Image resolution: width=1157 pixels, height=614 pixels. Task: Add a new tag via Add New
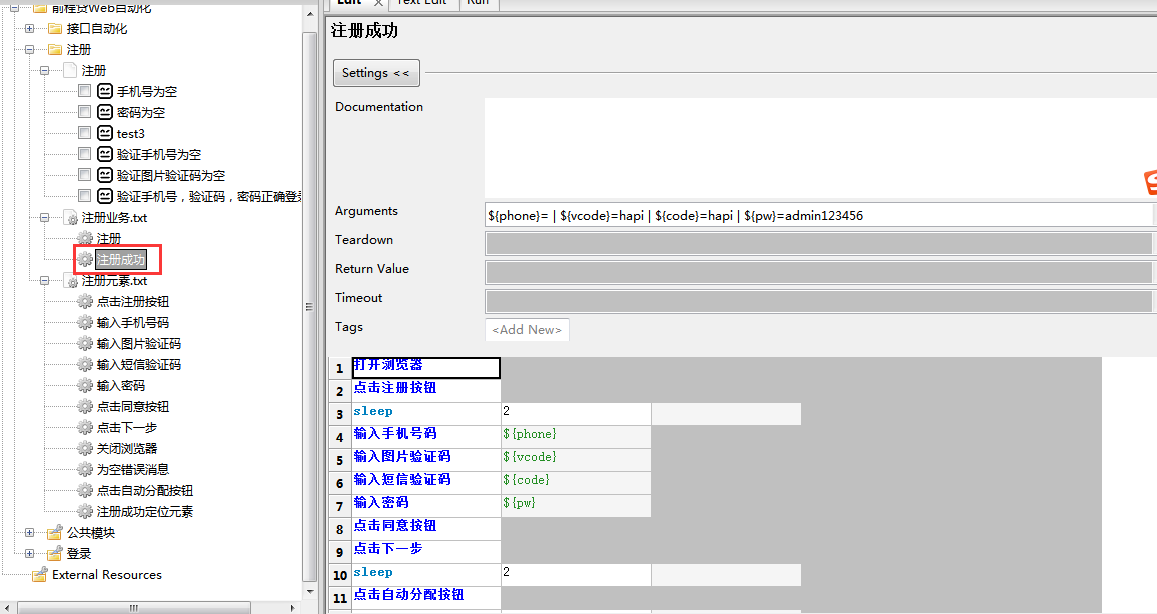tap(526, 329)
